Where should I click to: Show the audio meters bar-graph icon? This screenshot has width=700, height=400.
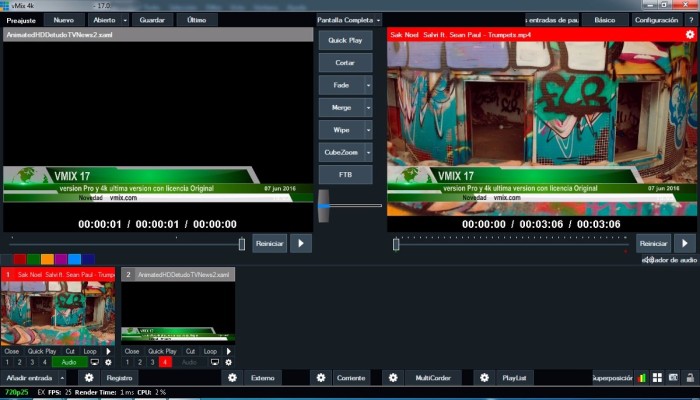click(x=641, y=378)
